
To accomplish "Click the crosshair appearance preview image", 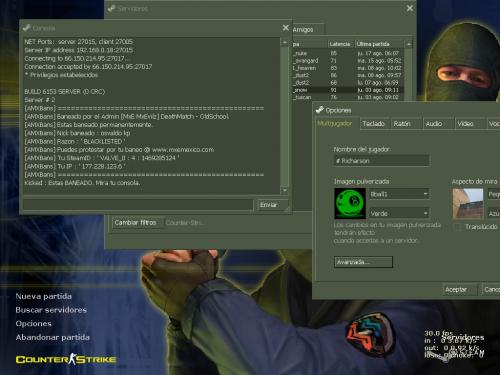I will 468,204.
